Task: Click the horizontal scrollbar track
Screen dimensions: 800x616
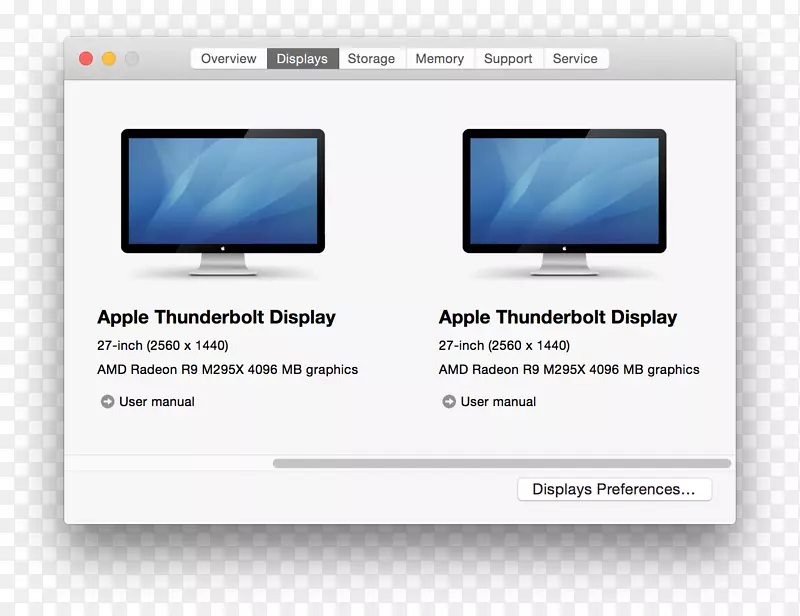Action: coord(400,462)
